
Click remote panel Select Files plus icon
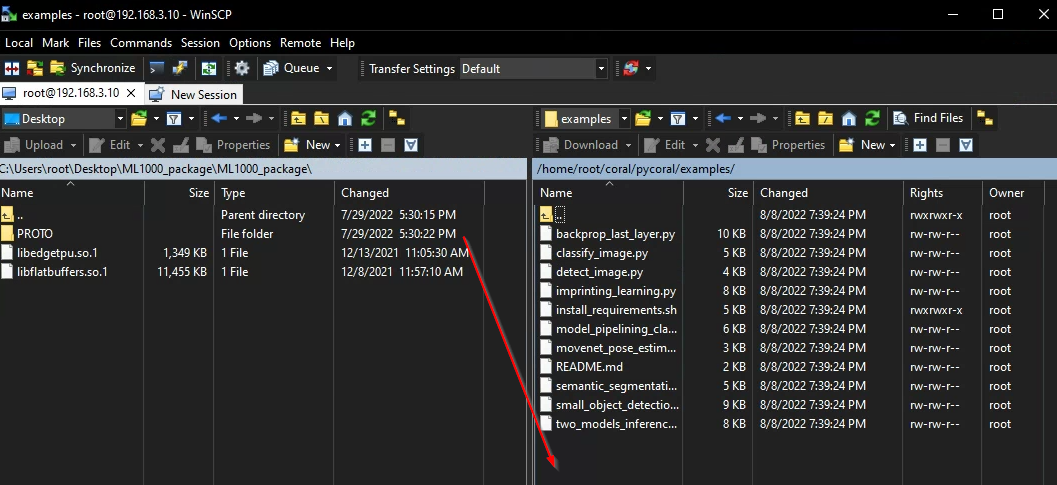(920, 145)
